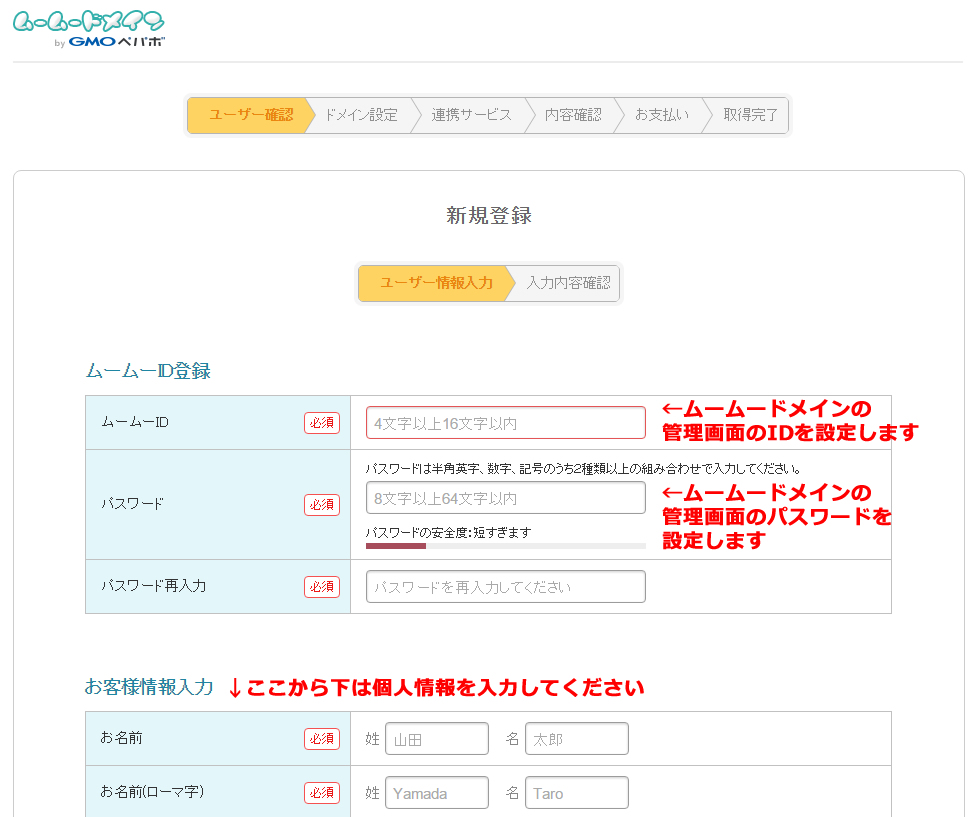Click the 必須 badge beside お名前
The height and width of the screenshot is (817, 978).
[321, 738]
